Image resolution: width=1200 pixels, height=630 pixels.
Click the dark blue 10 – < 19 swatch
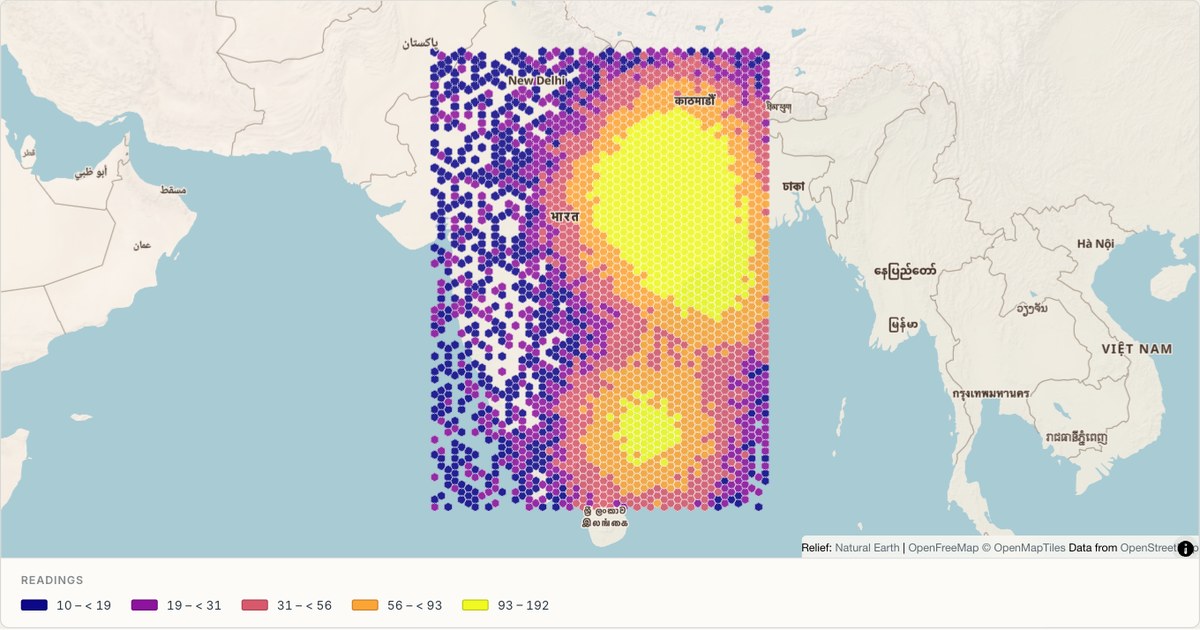[34, 605]
